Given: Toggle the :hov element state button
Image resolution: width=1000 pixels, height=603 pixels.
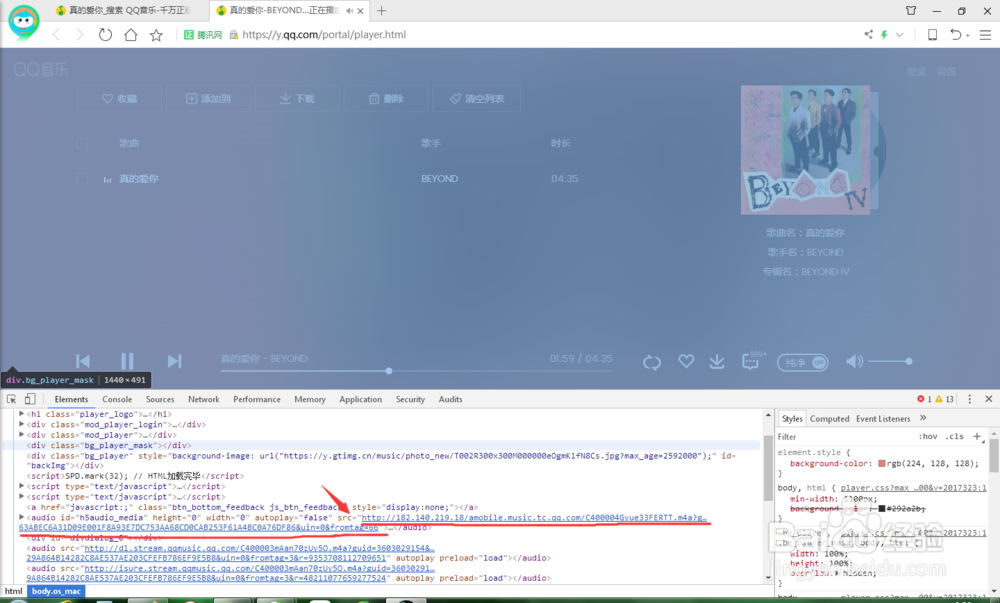Looking at the screenshot, I should pyautogui.click(x=928, y=437).
